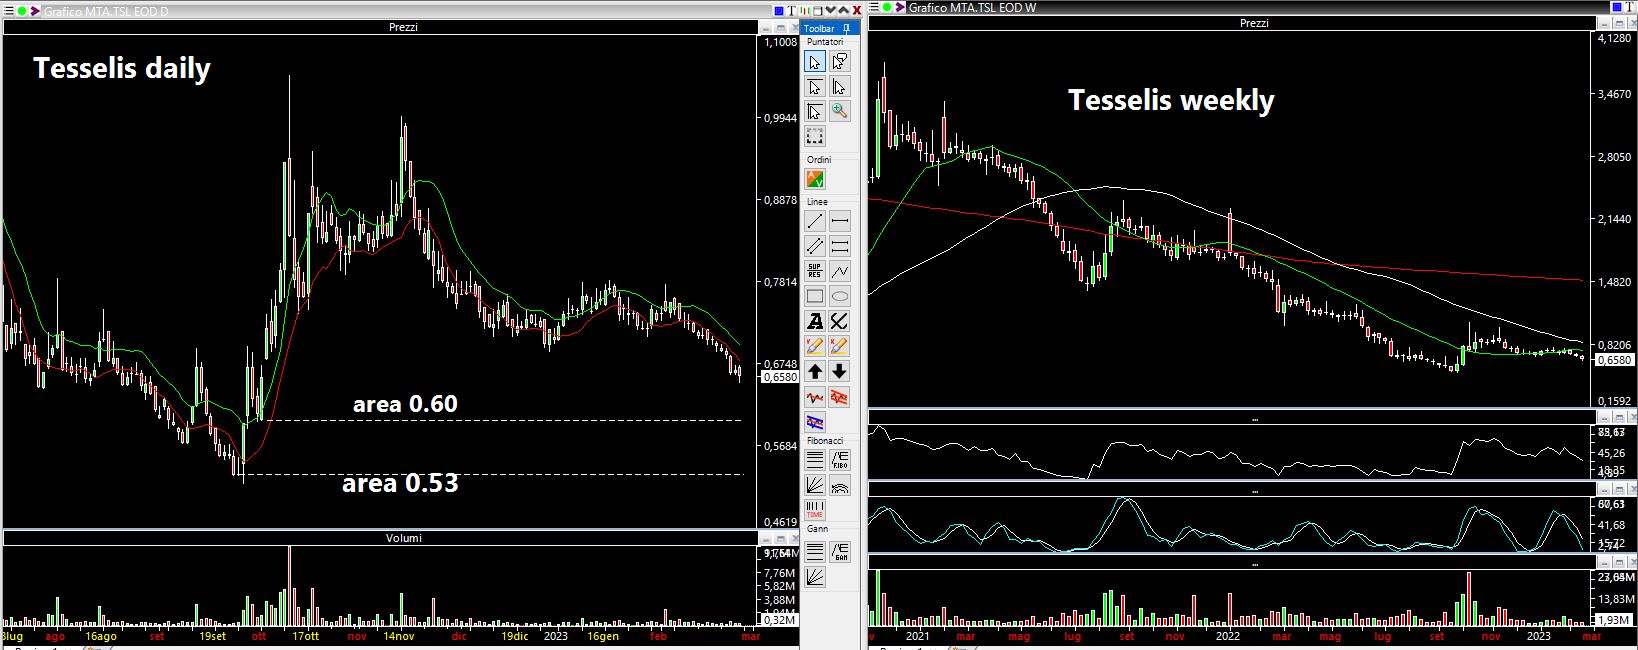Viewport: 1638px width, 650px height.
Task: Select the red wavy line tool
Action: point(815,397)
